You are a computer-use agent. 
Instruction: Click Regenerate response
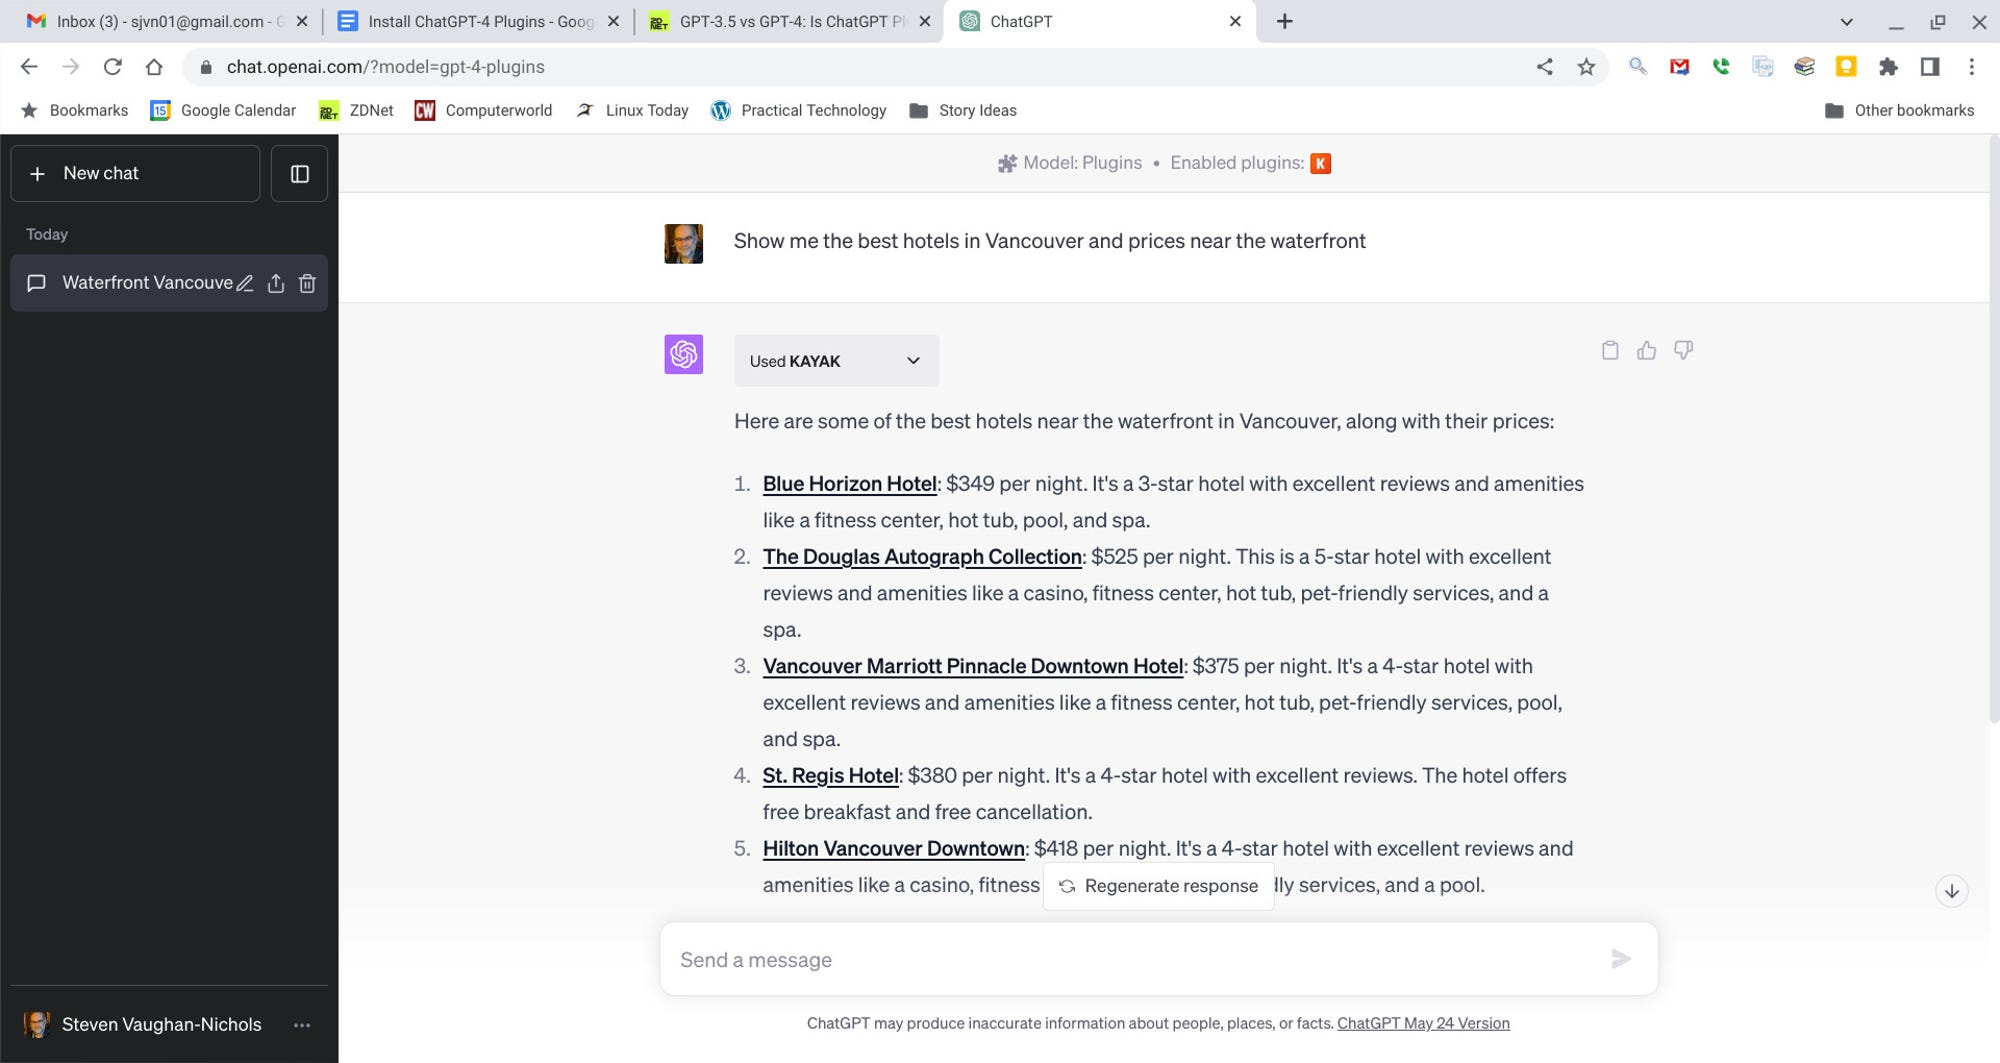(1159, 886)
